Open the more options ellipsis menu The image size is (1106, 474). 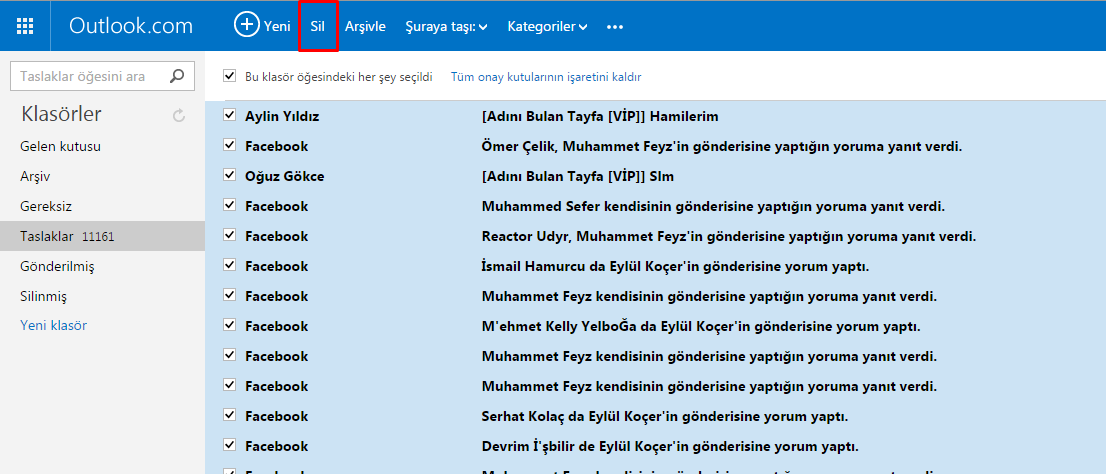pyautogui.click(x=615, y=27)
